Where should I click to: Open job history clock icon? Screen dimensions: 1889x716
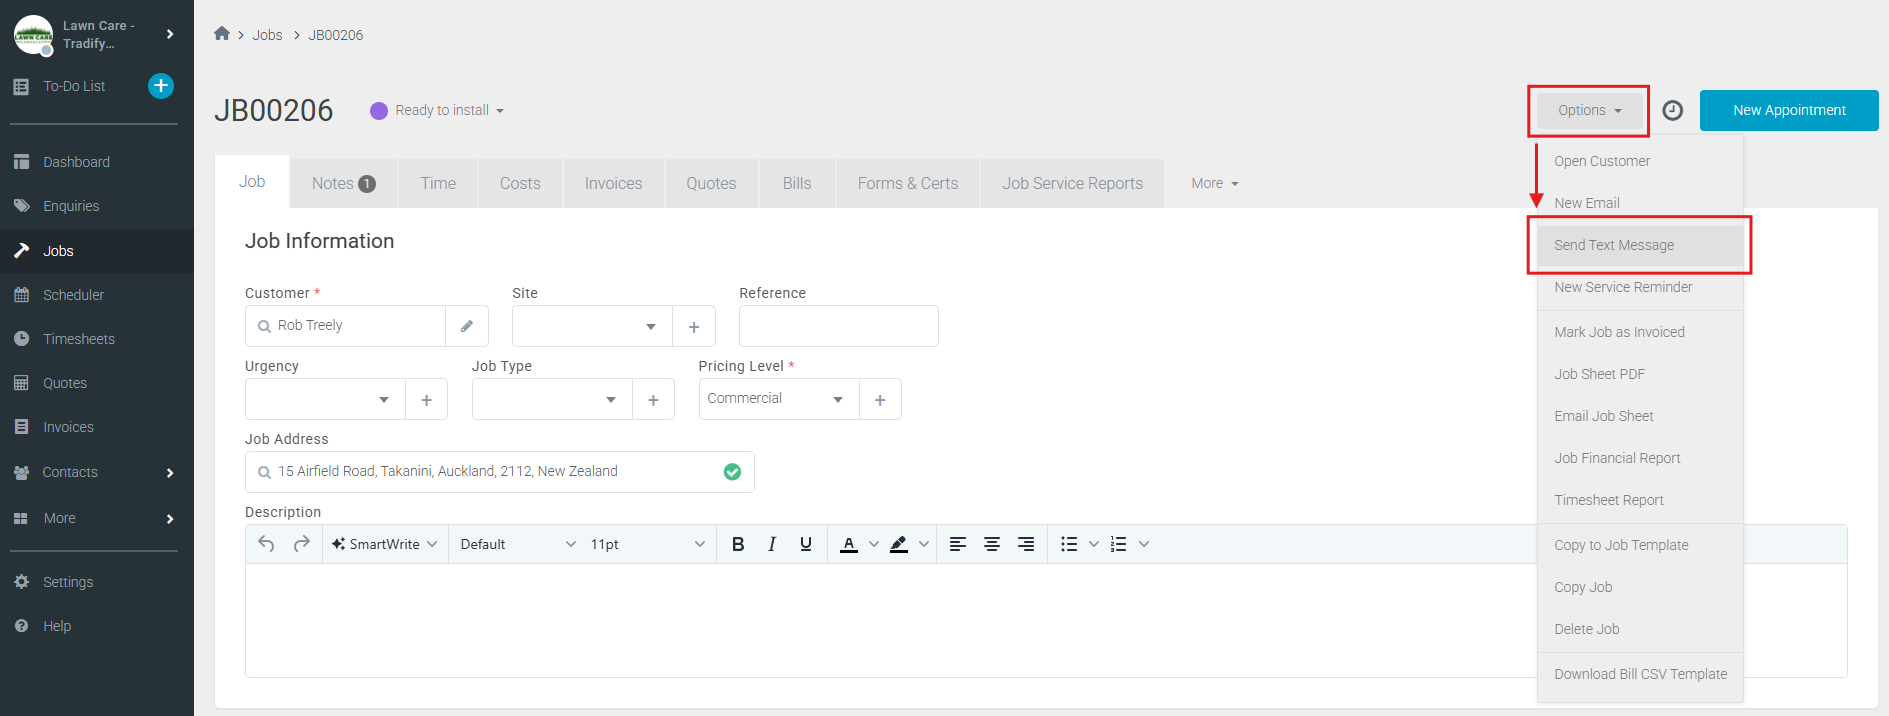click(x=1672, y=110)
